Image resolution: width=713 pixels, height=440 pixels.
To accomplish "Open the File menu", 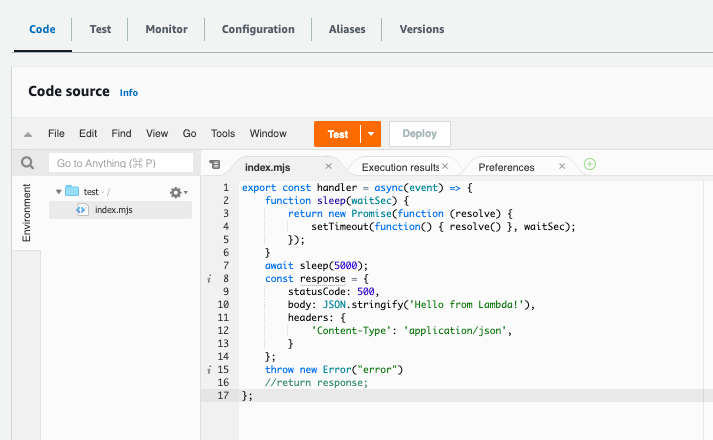I will point(56,134).
